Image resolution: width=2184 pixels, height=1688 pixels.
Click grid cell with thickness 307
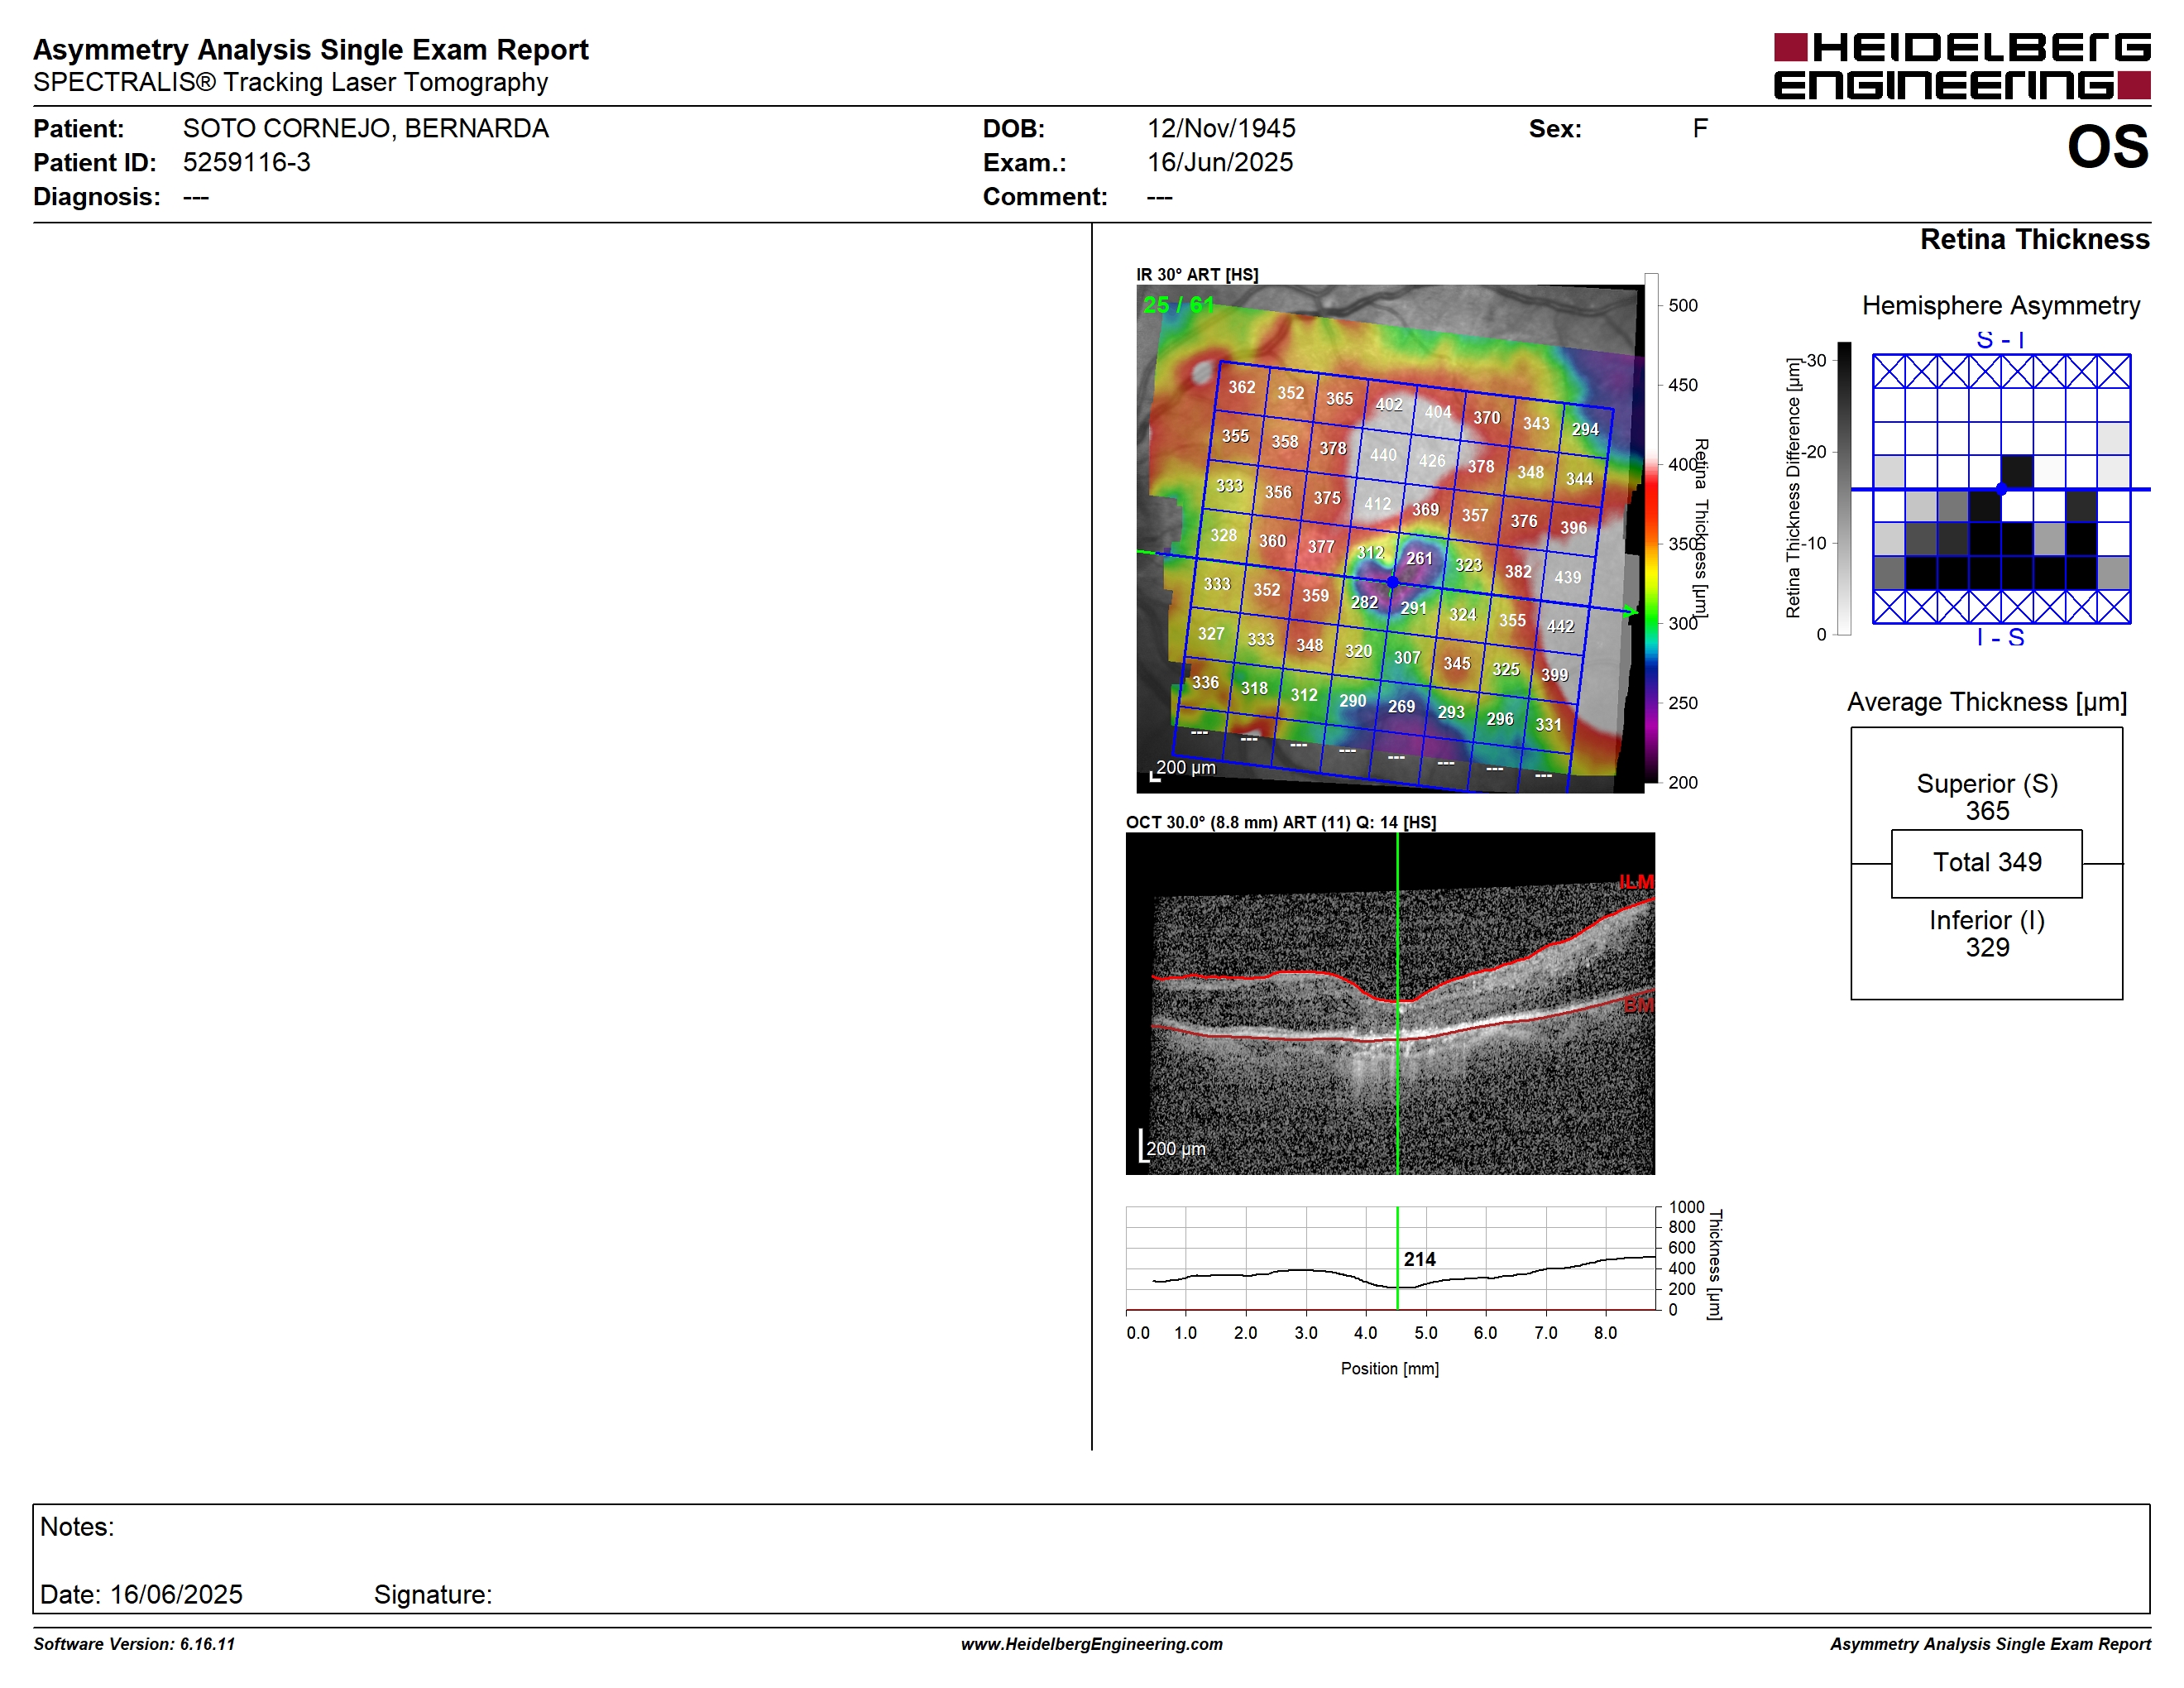pyautogui.click(x=1407, y=657)
